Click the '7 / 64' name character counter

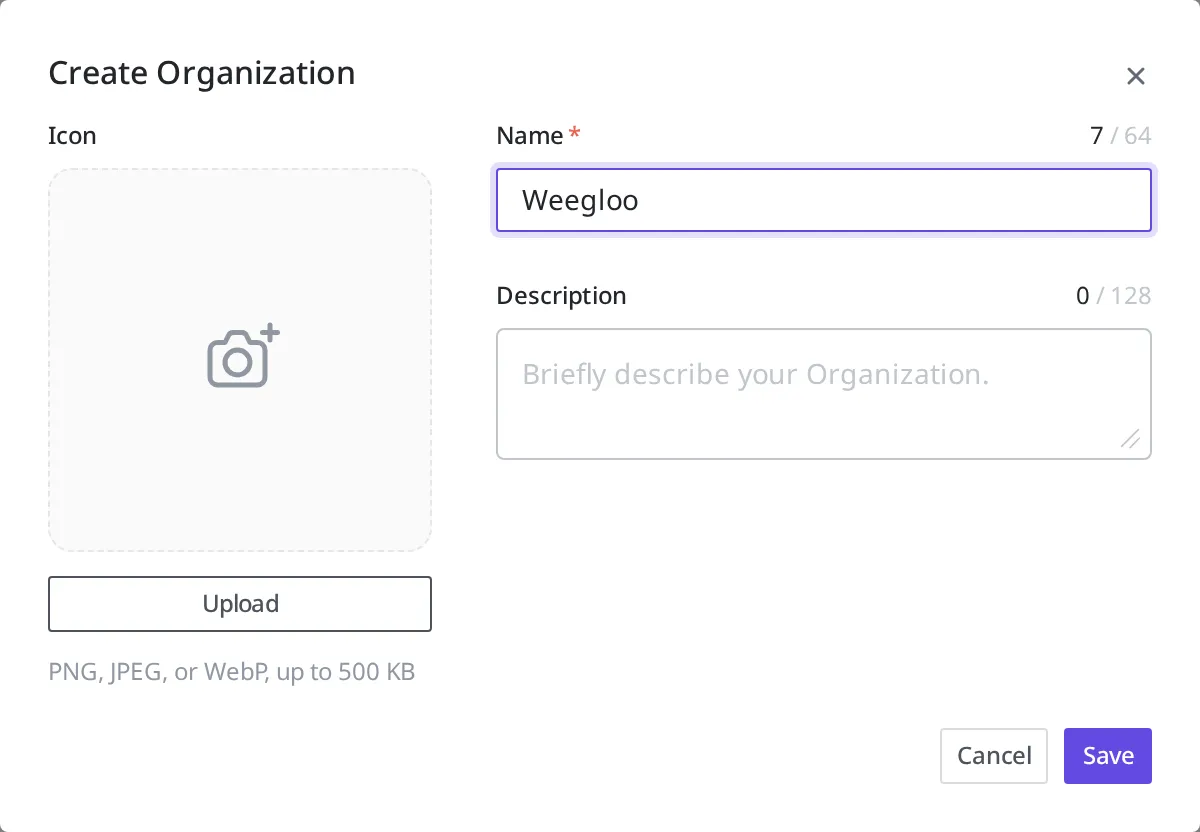point(1120,136)
